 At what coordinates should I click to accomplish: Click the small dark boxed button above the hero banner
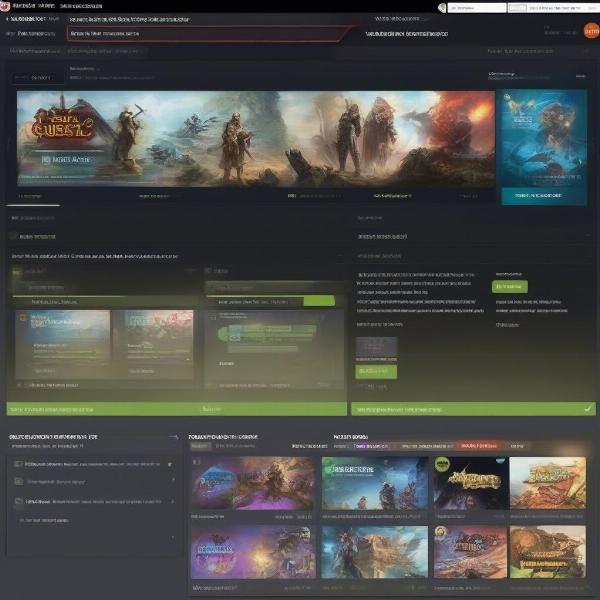click(38, 78)
